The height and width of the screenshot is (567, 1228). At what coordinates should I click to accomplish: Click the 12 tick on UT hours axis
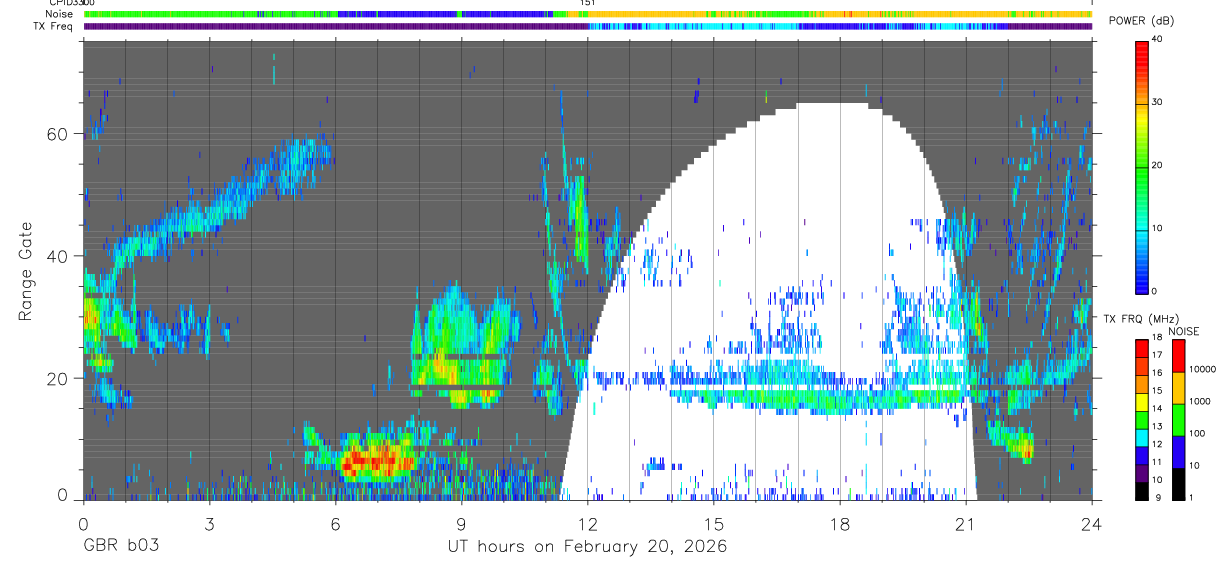587,523
